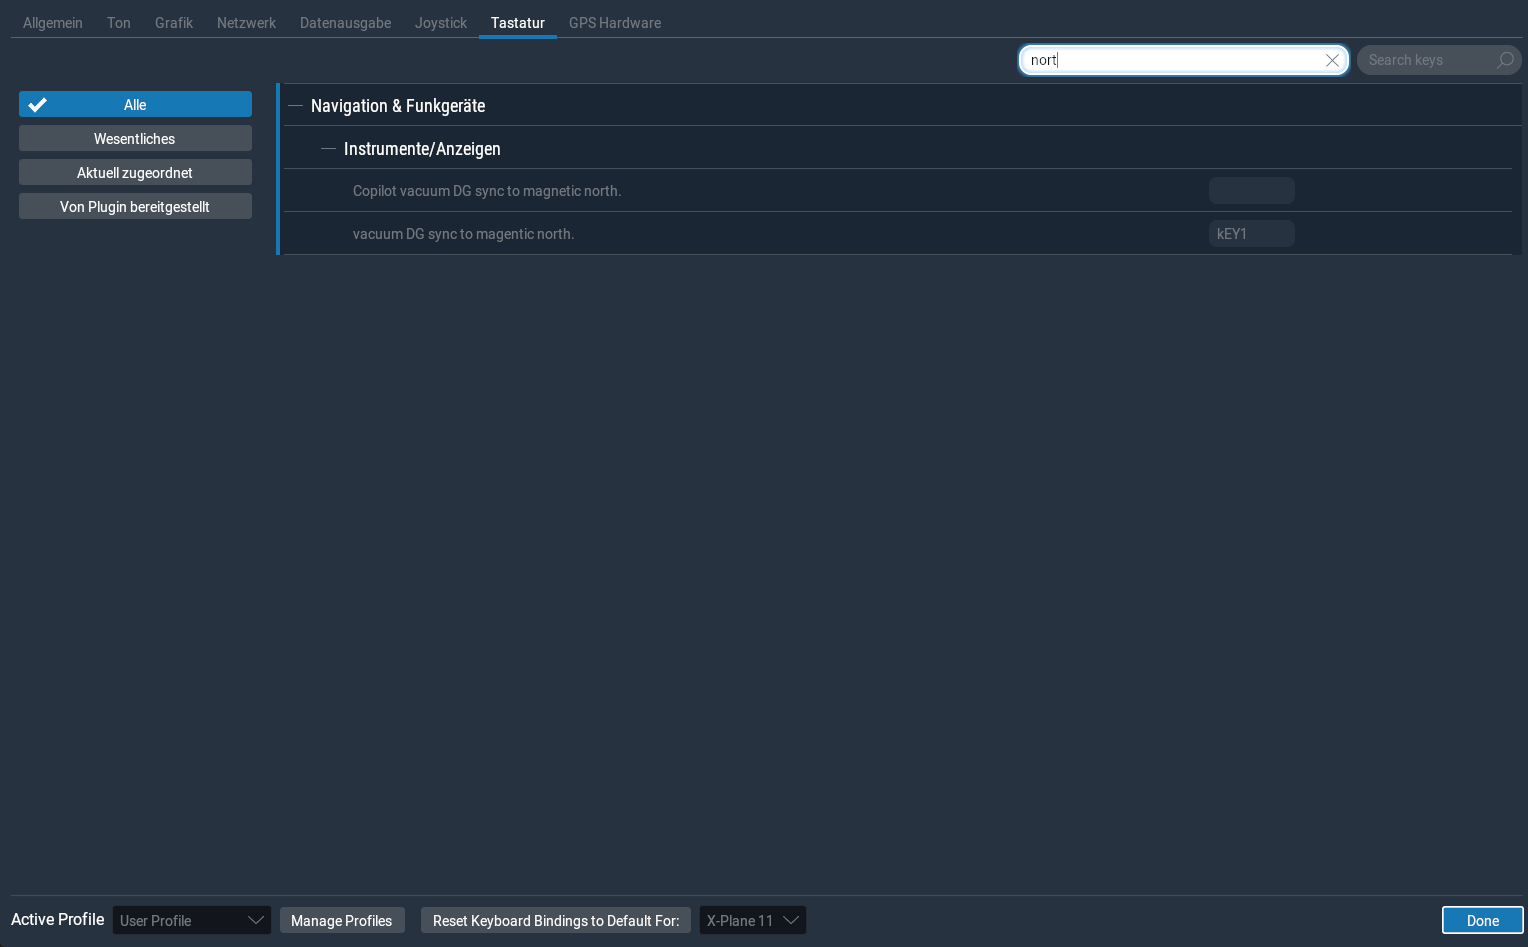Go to the Allgemein tab
Image resolution: width=1528 pixels, height=947 pixels.
click(53, 23)
